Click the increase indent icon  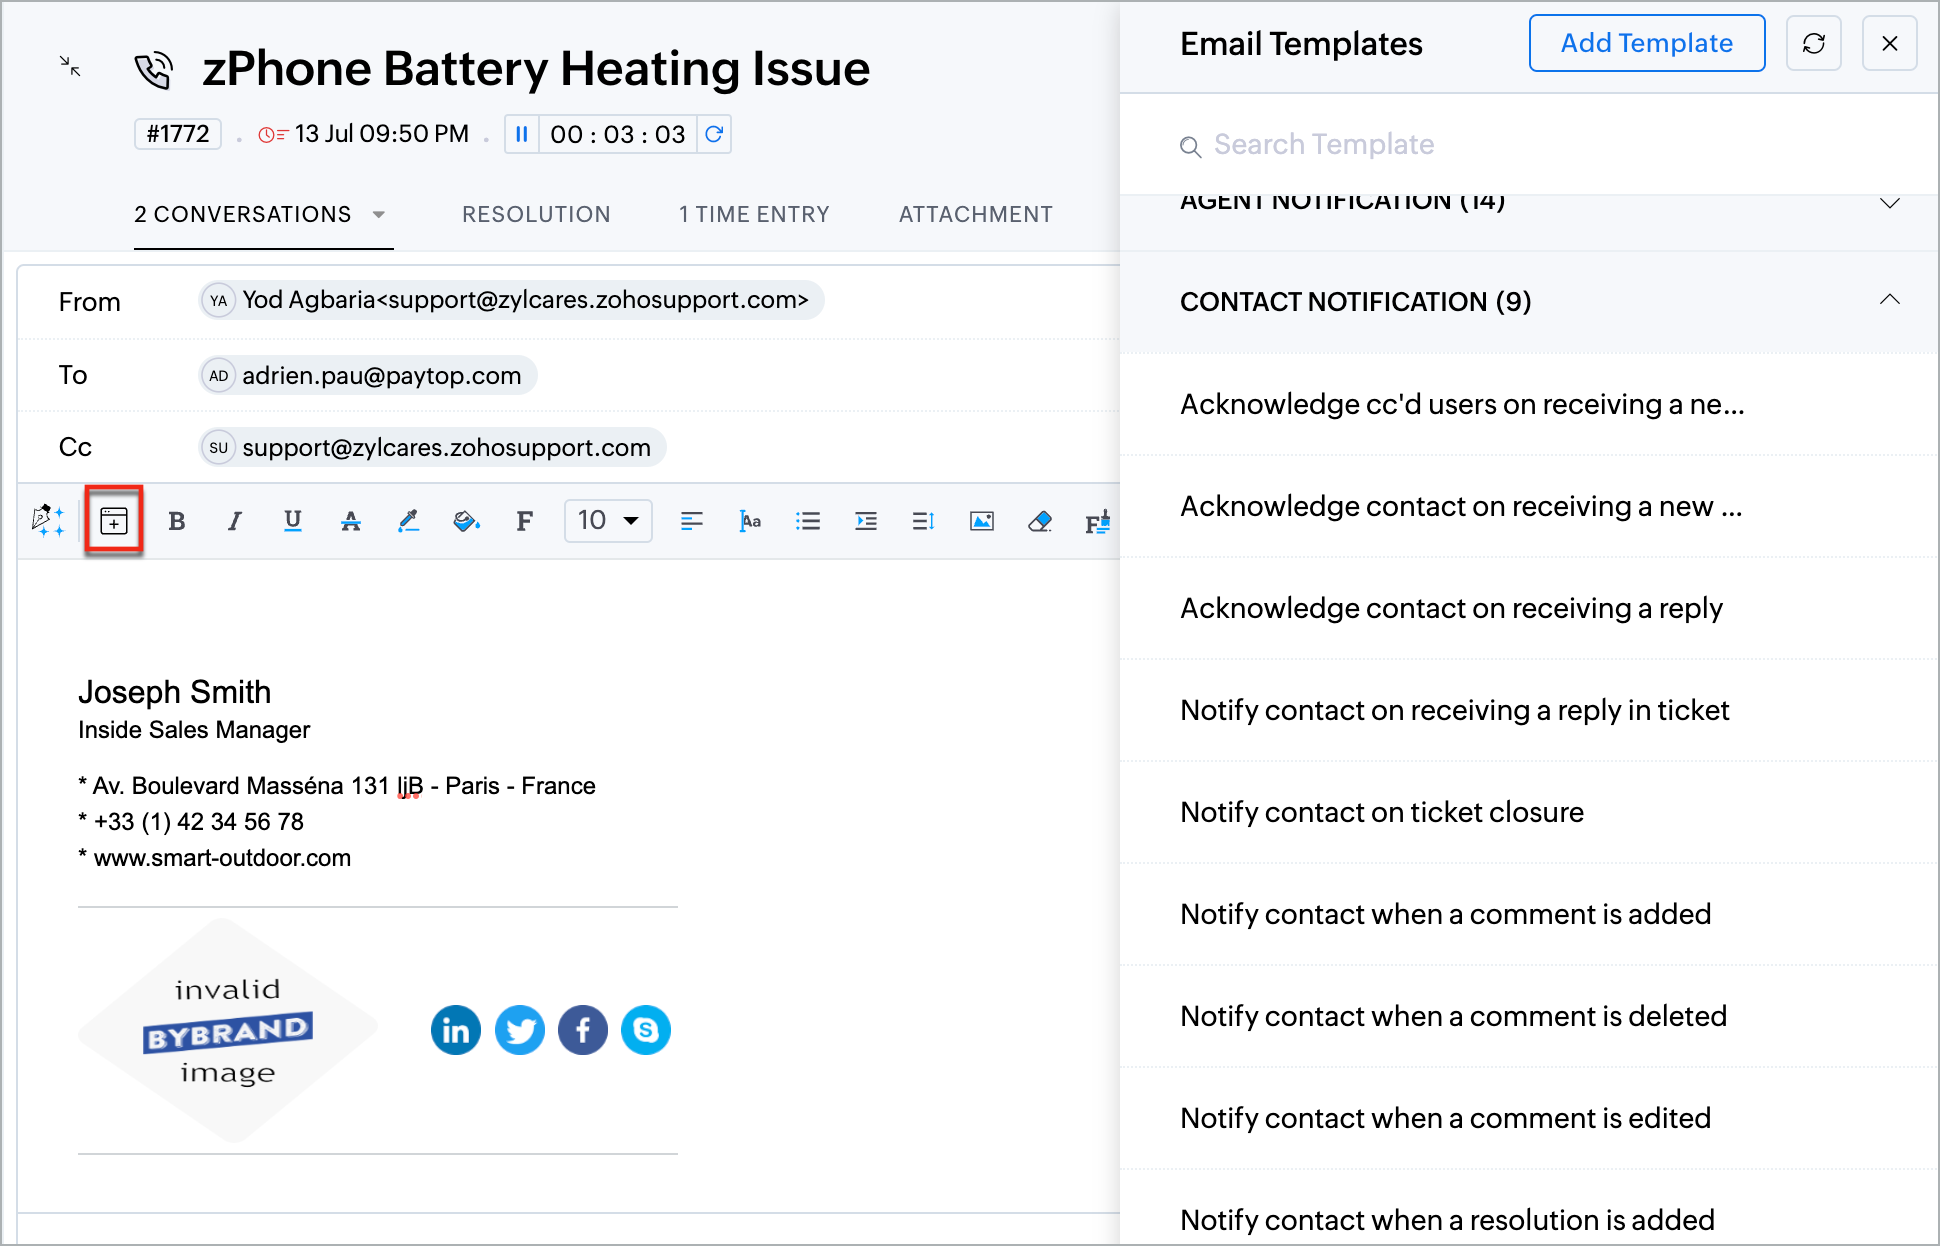pos(865,521)
